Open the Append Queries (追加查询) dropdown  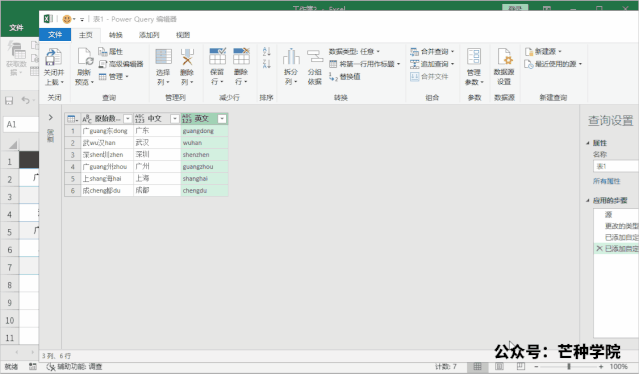pyautogui.click(x=432, y=64)
